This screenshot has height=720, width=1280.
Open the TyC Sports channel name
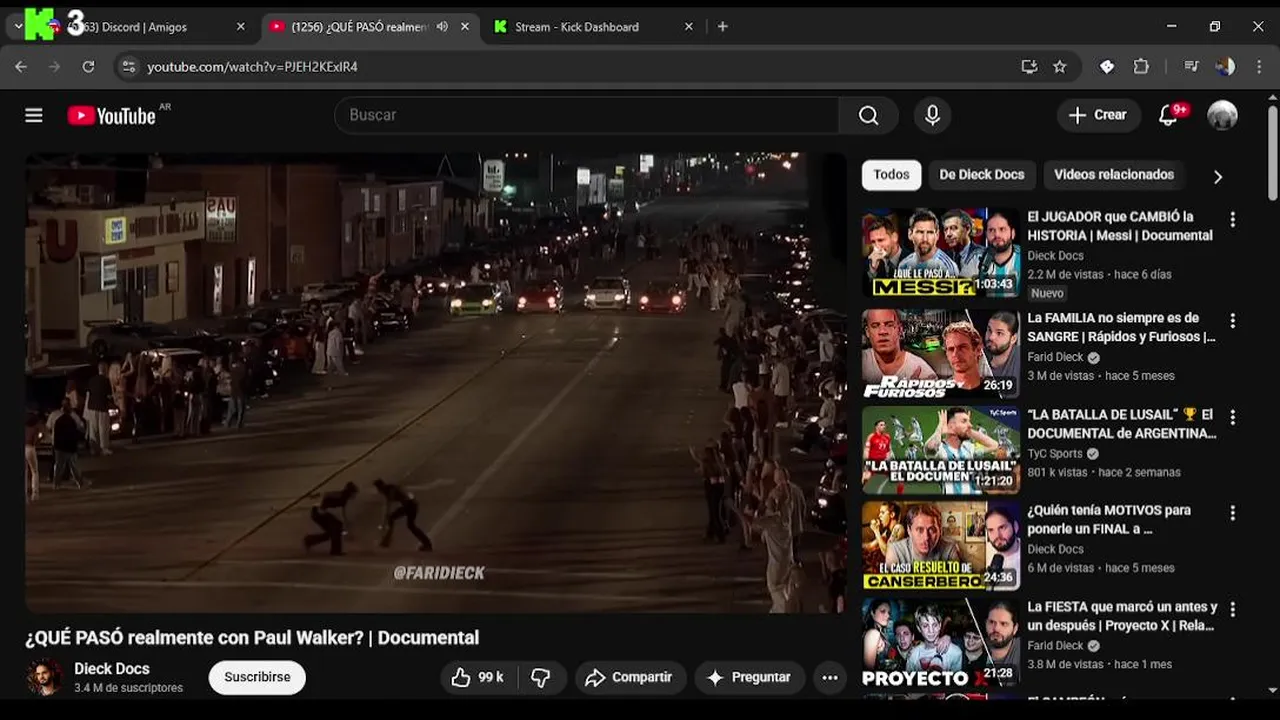tap(1055, 453)
